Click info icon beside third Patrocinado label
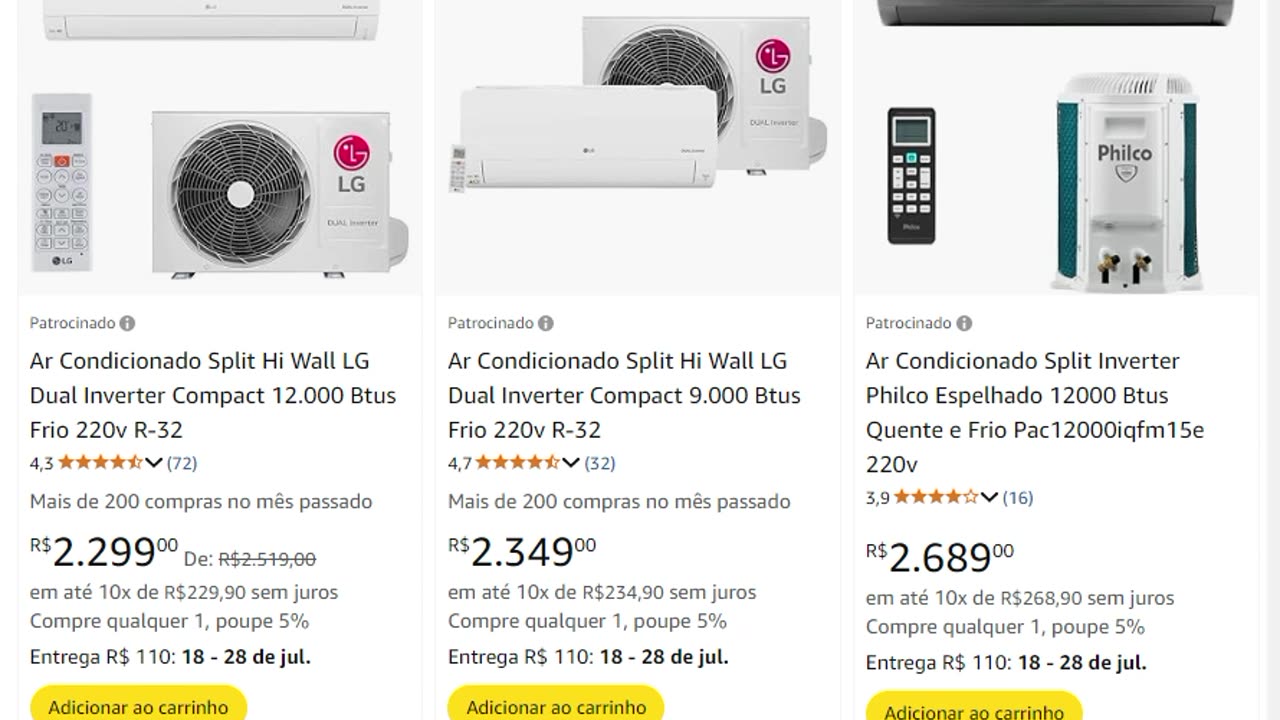The width and height of the screenshot is (1280, 720). click(964, 323)
